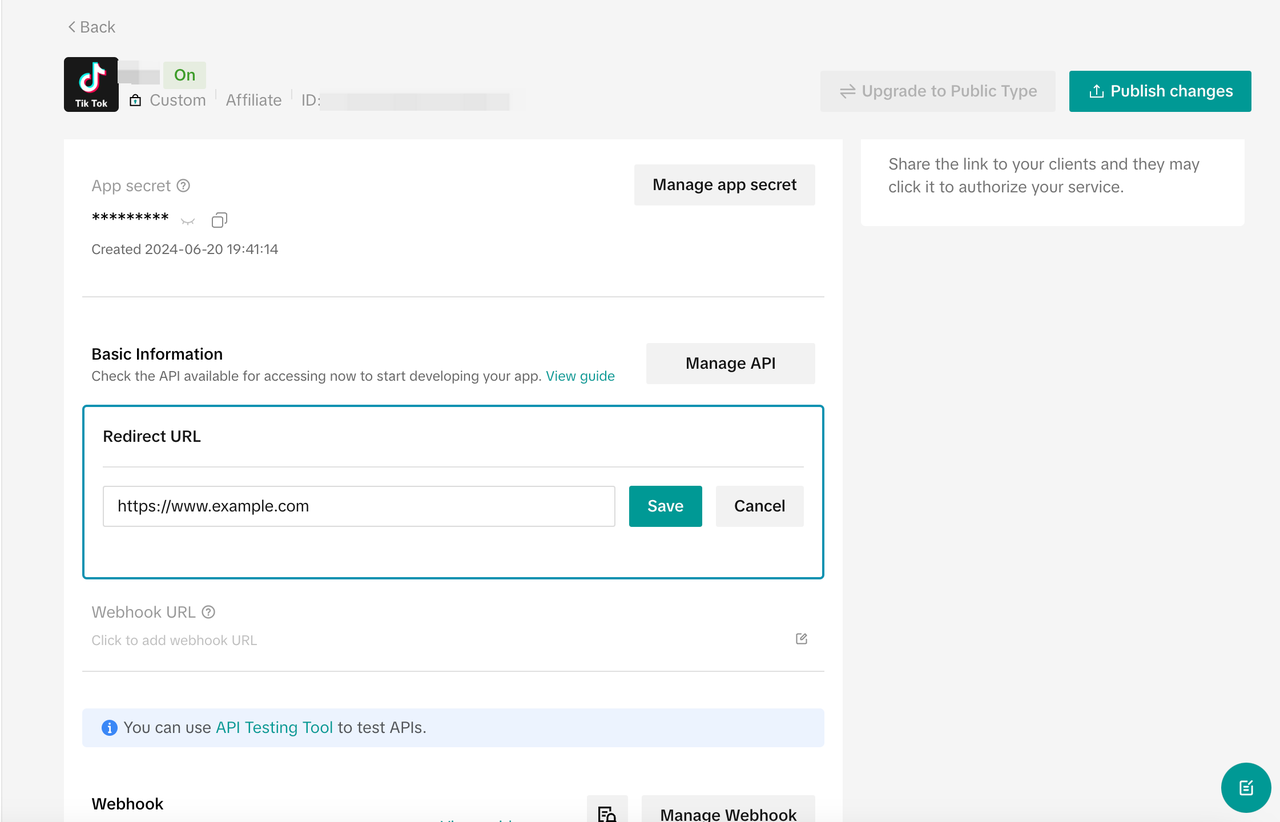This screenshot has height=822, width=1280.
Task: Open Manage app secret
Action: [x=724, y=185]
